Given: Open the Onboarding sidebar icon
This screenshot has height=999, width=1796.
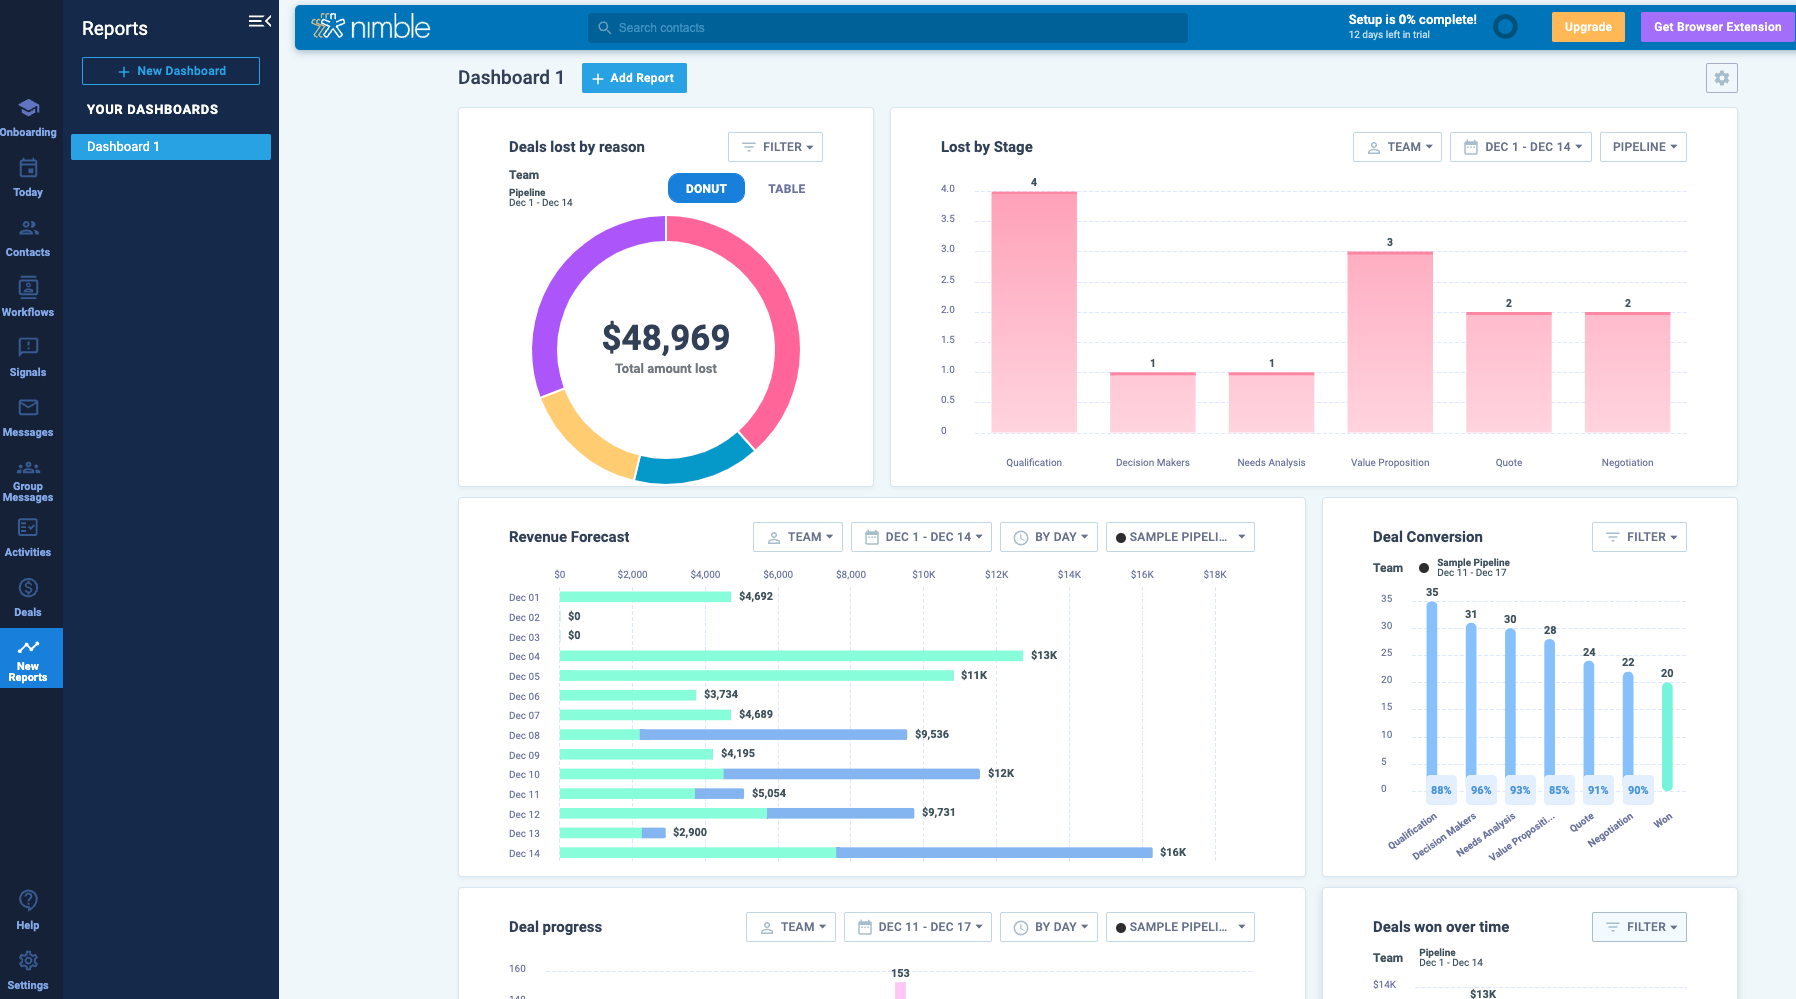Looking at the screenshot, I should 28,108.
